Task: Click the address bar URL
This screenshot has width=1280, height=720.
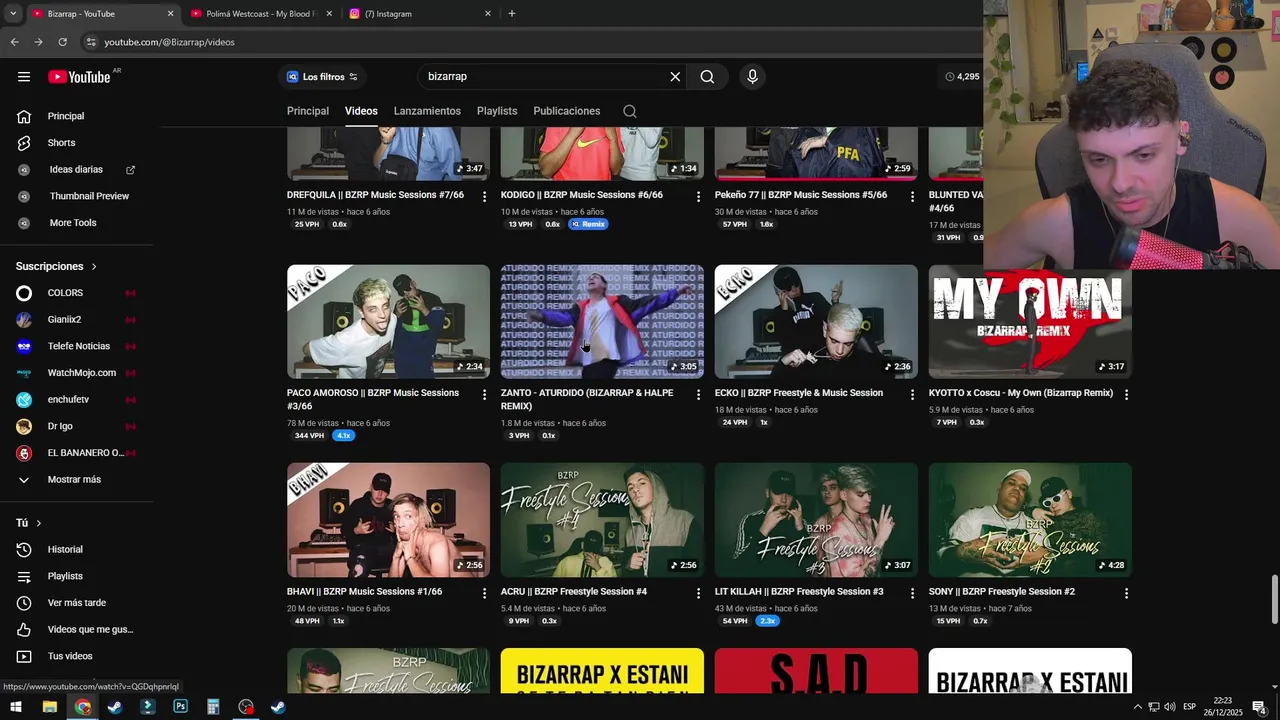Action: (169, 42)
